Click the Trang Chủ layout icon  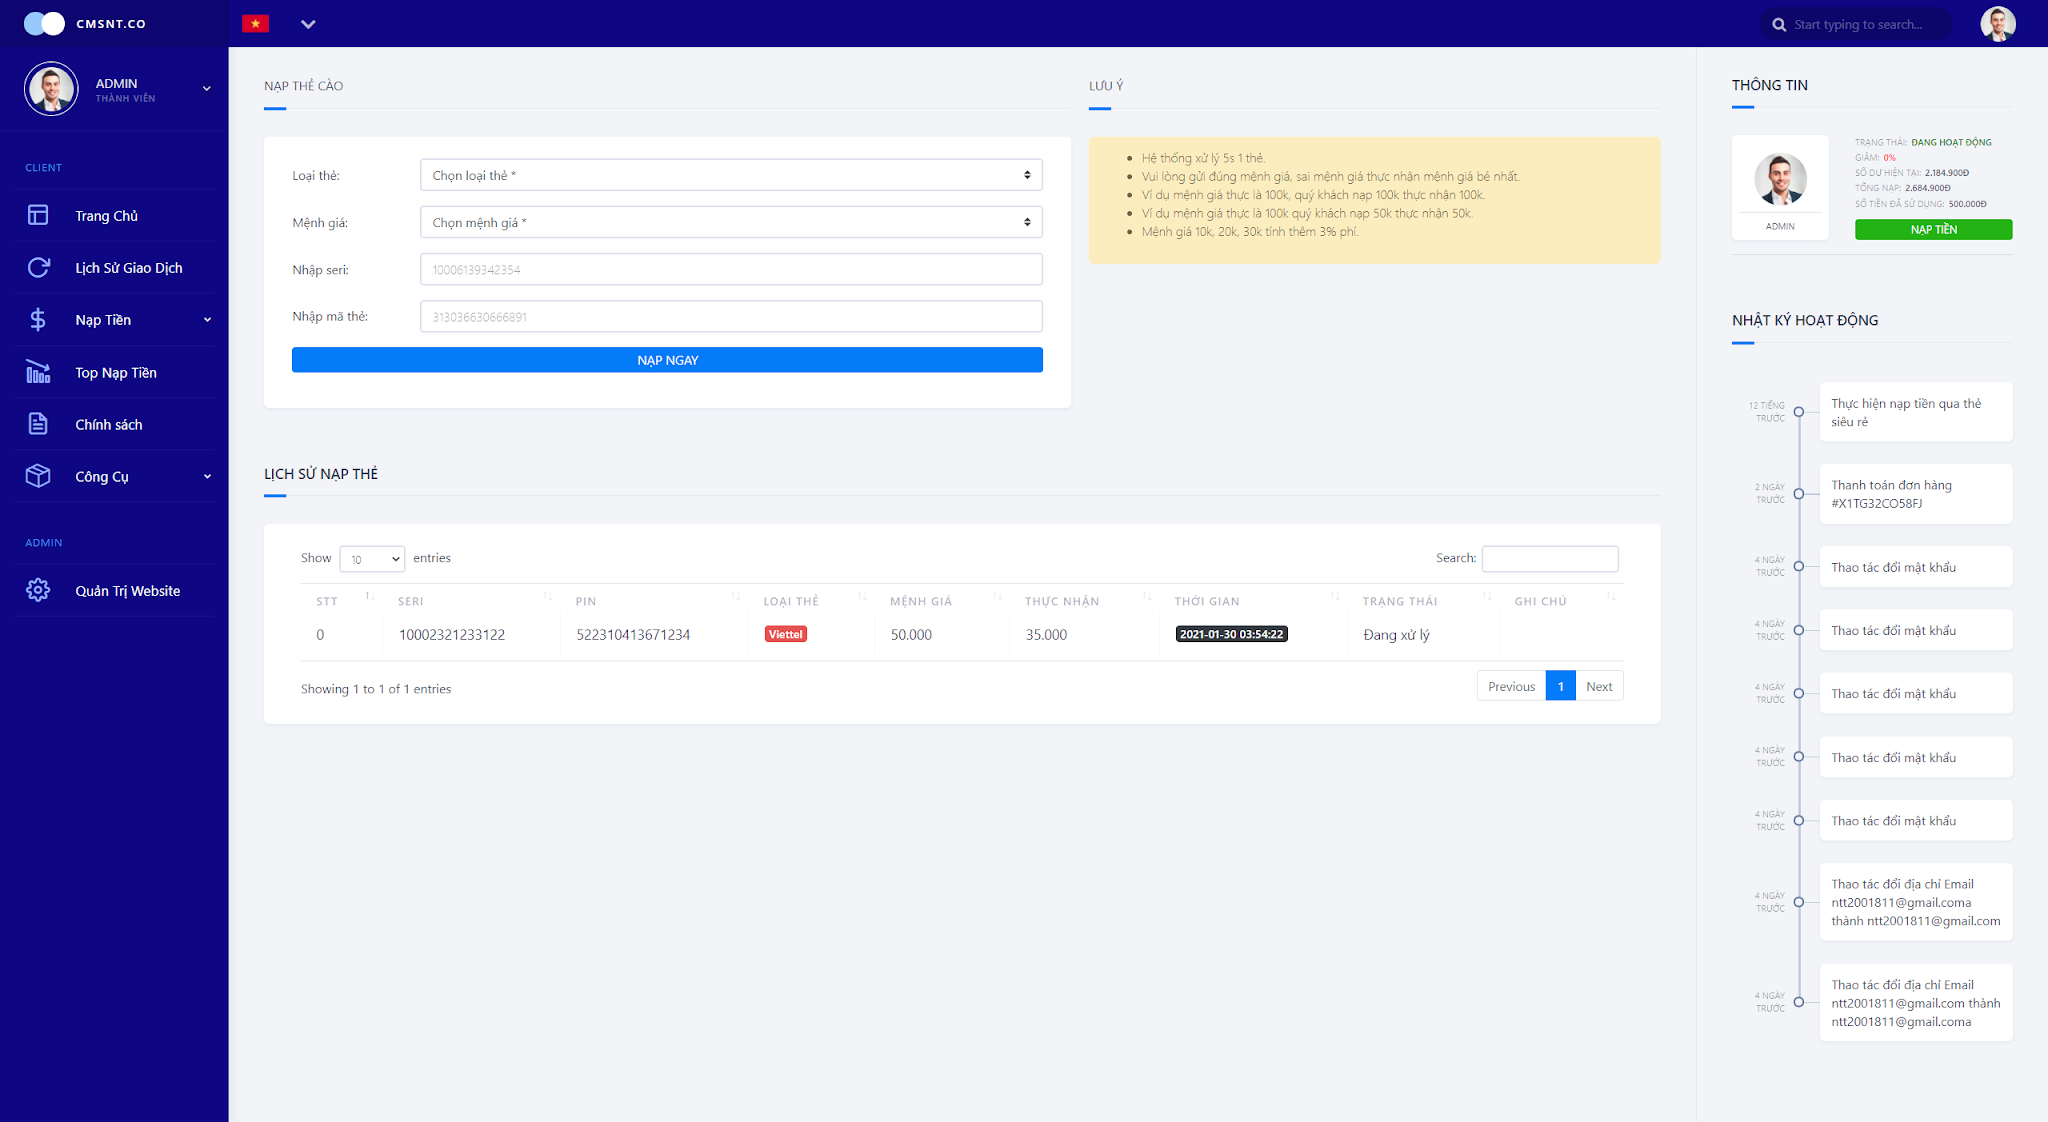(38, 215)
